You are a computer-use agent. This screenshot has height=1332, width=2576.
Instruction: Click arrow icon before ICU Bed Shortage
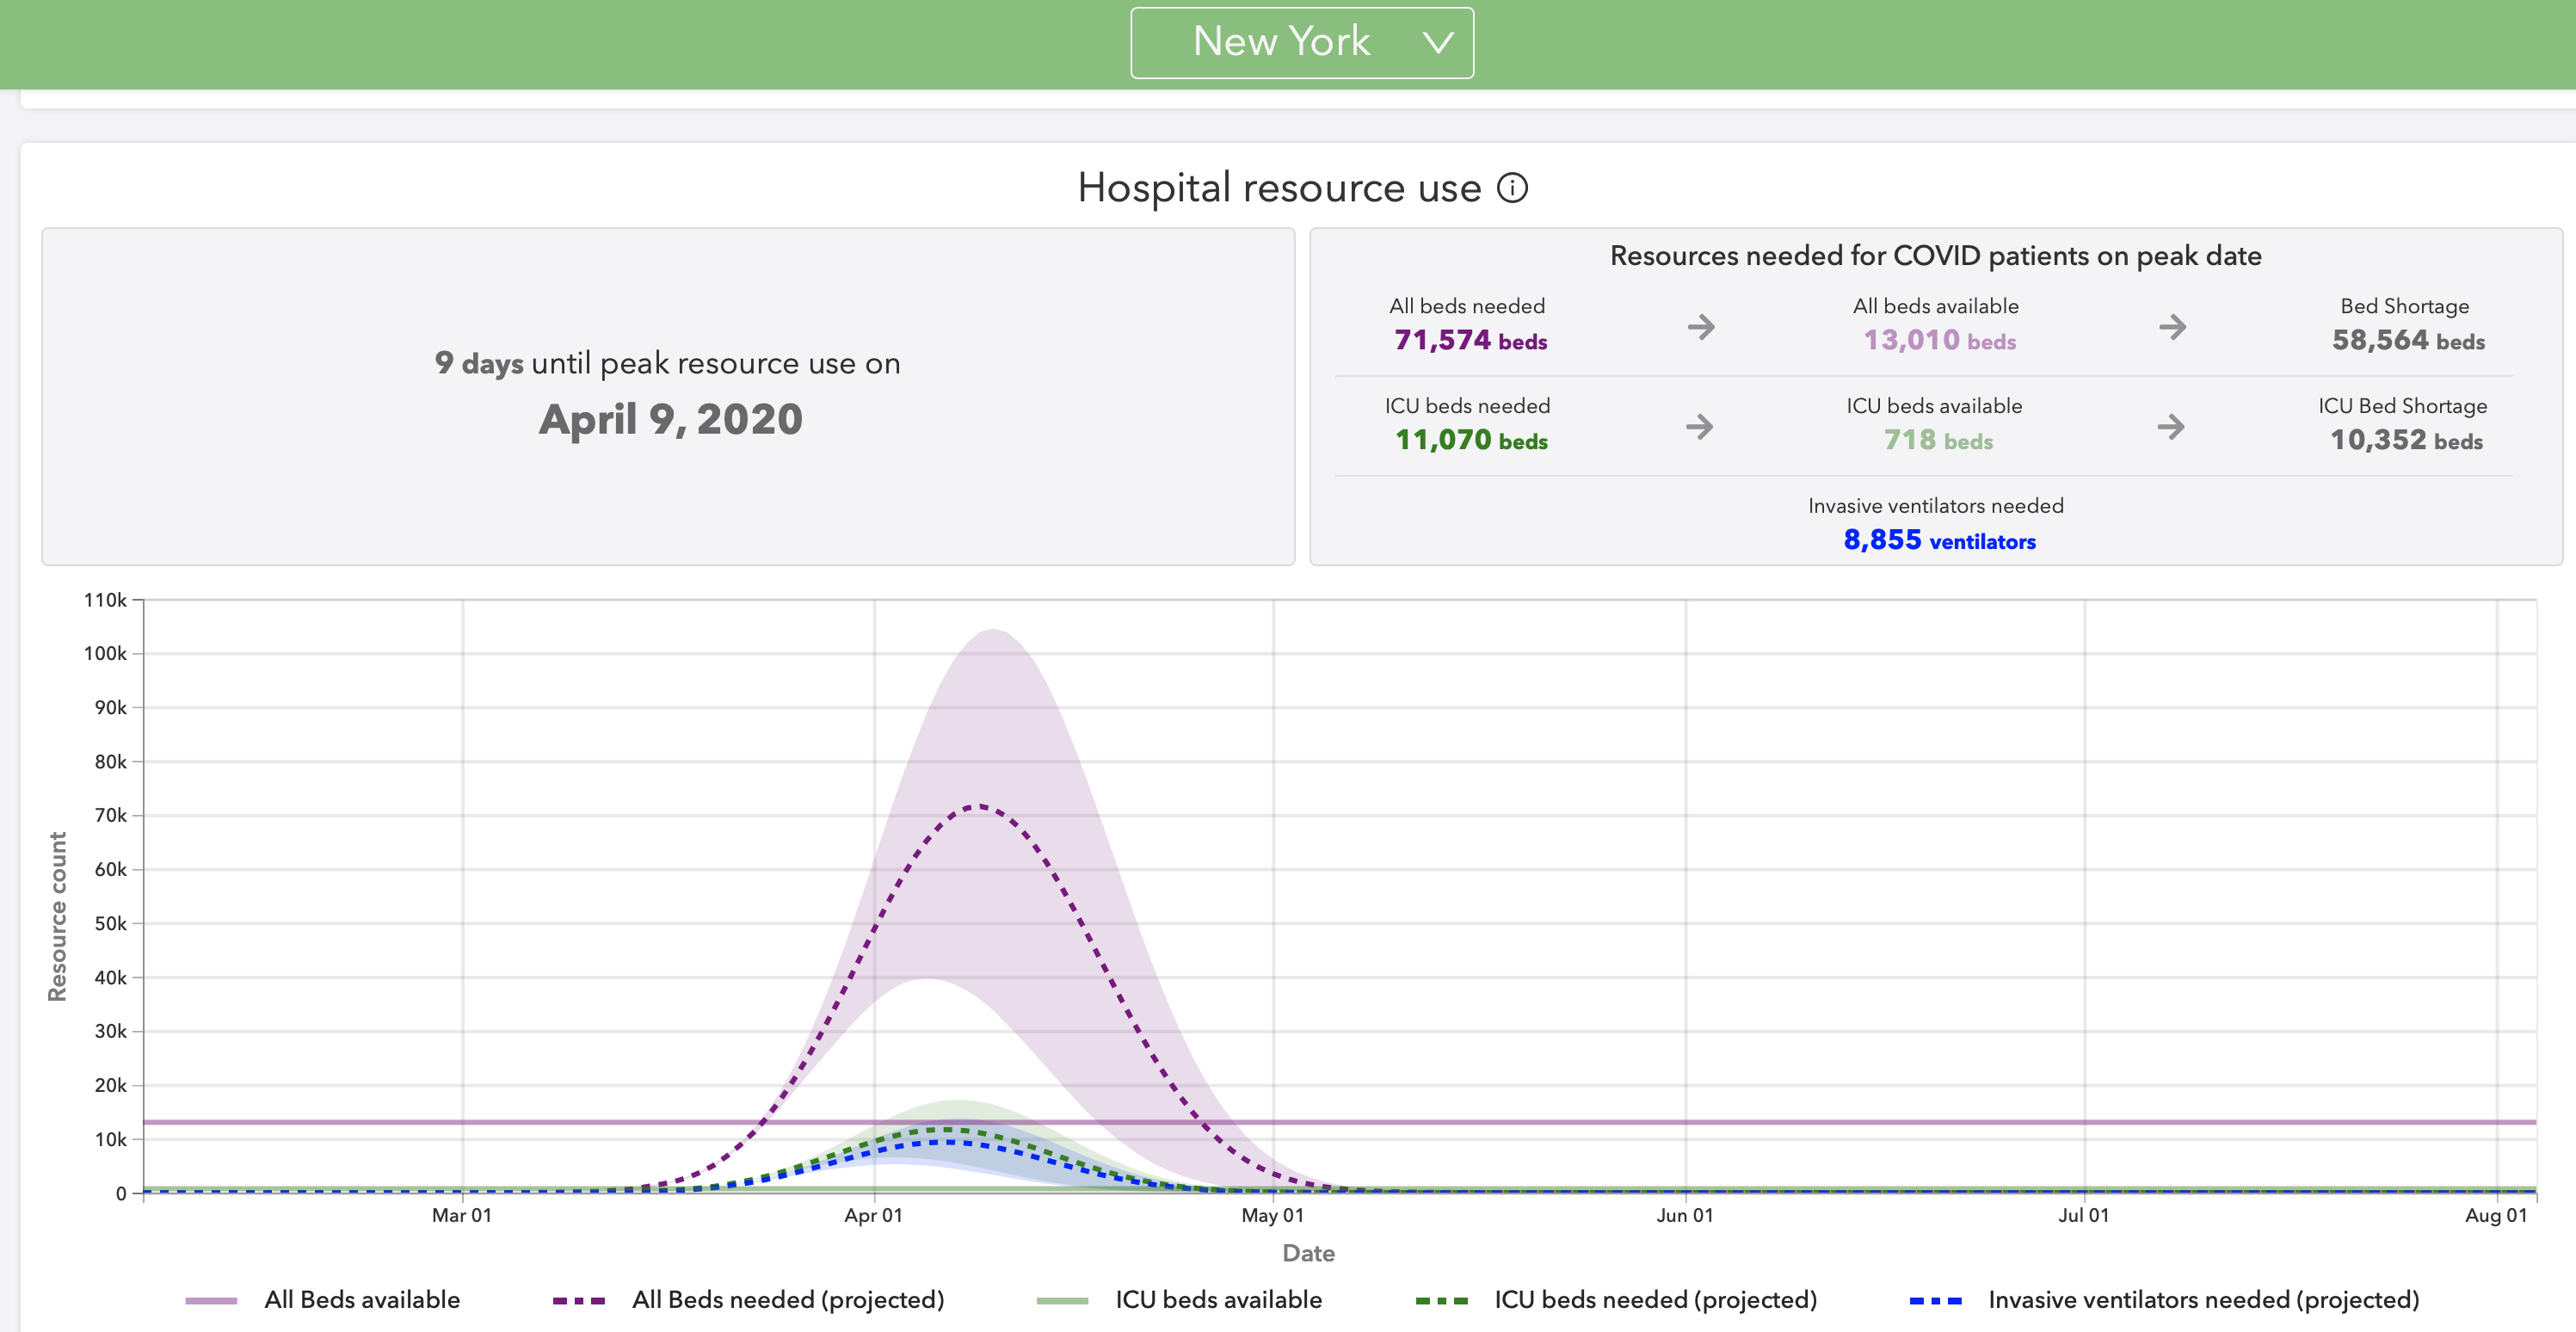point(2171,427)
